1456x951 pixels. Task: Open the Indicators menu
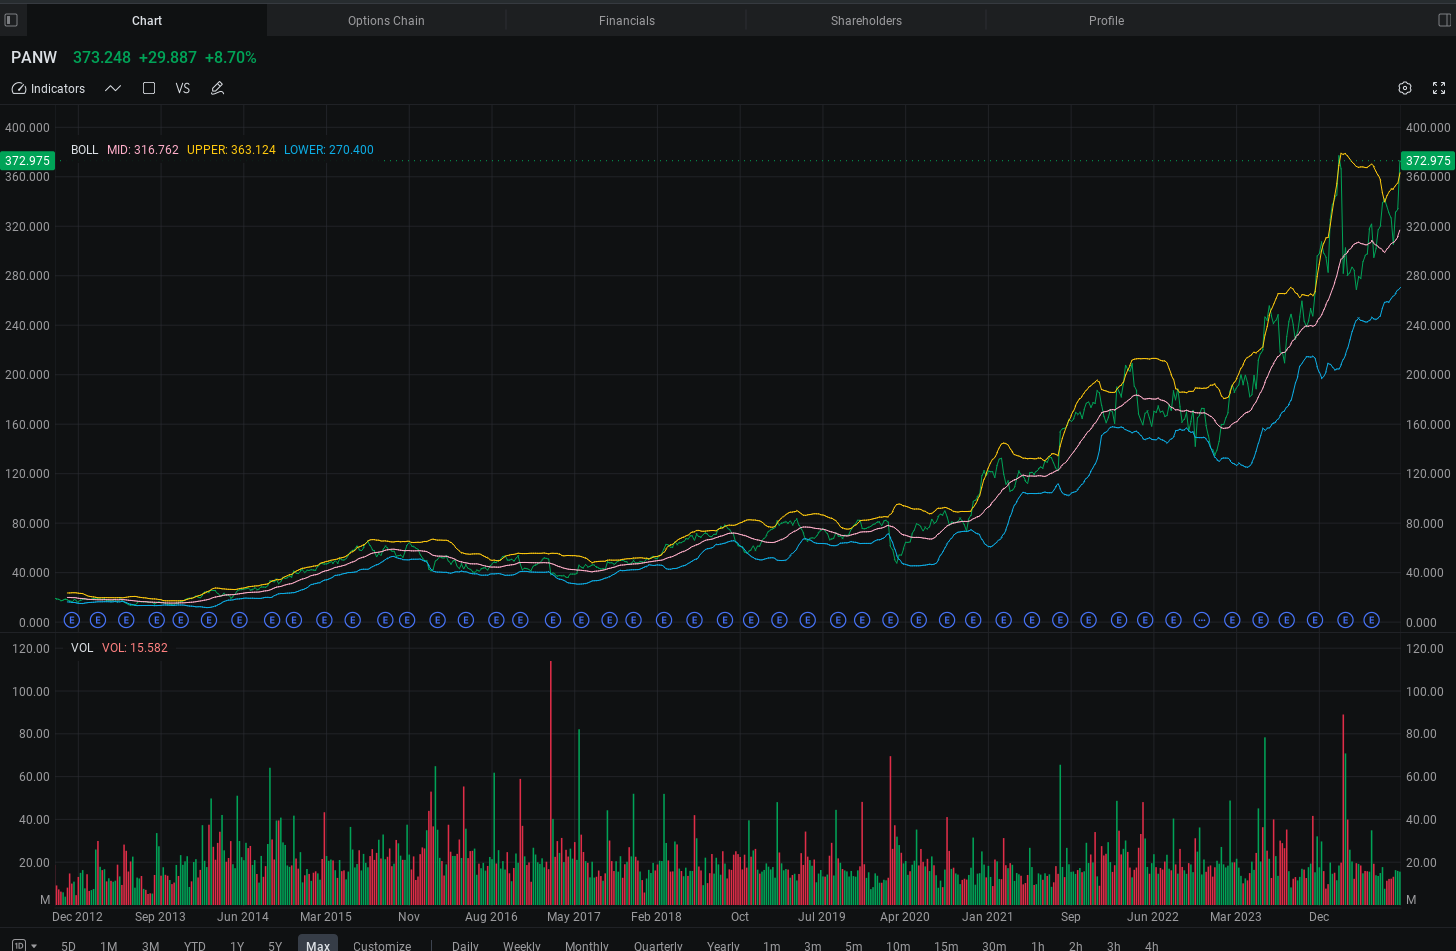point(48,88)
